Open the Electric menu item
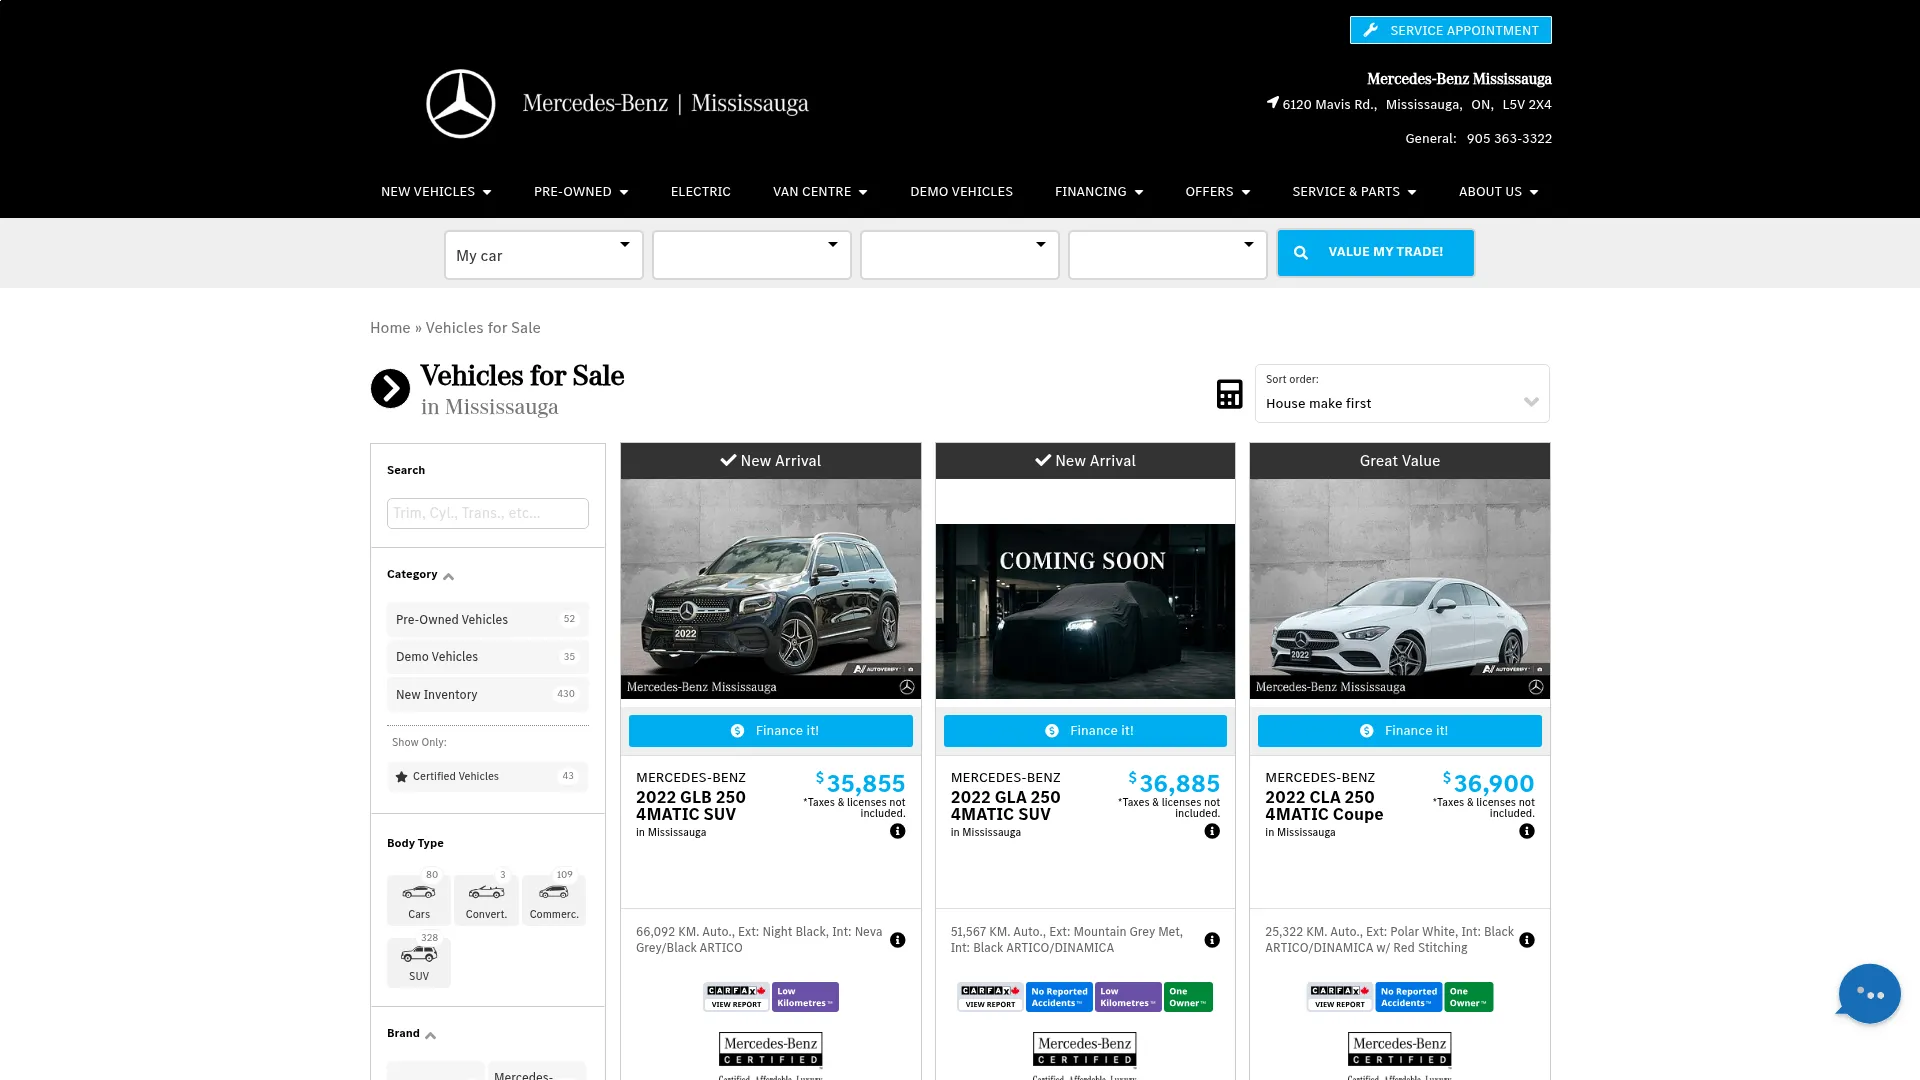The image size is (1920, 1080). [x=701, y=192]
